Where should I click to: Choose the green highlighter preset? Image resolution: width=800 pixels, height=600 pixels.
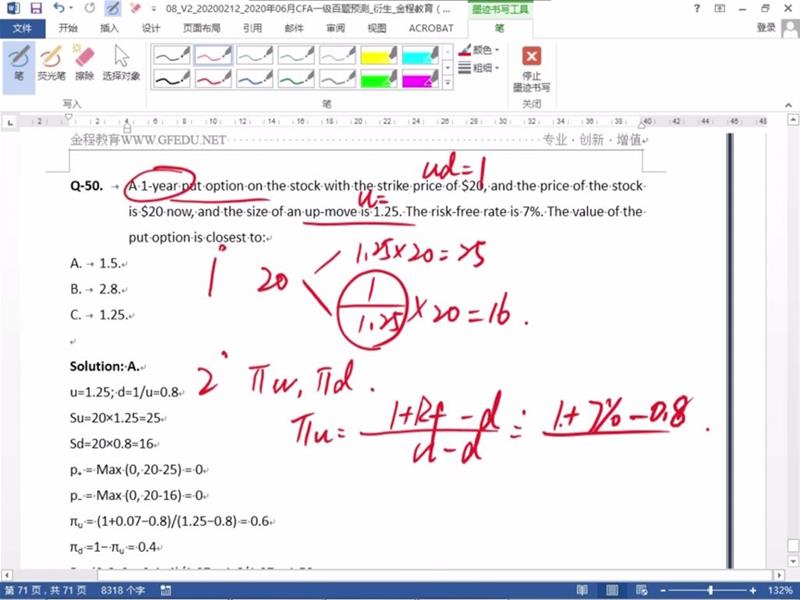coord(379,79)
